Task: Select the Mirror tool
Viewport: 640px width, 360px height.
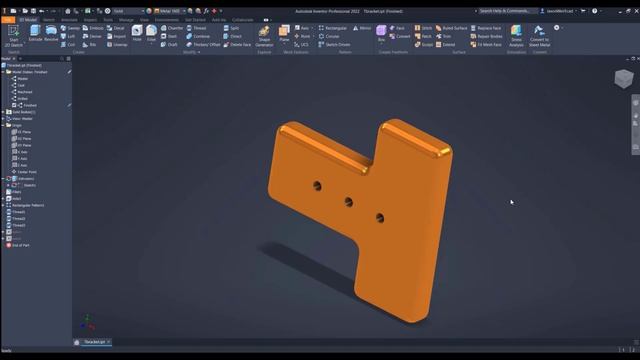Action: 362,28
